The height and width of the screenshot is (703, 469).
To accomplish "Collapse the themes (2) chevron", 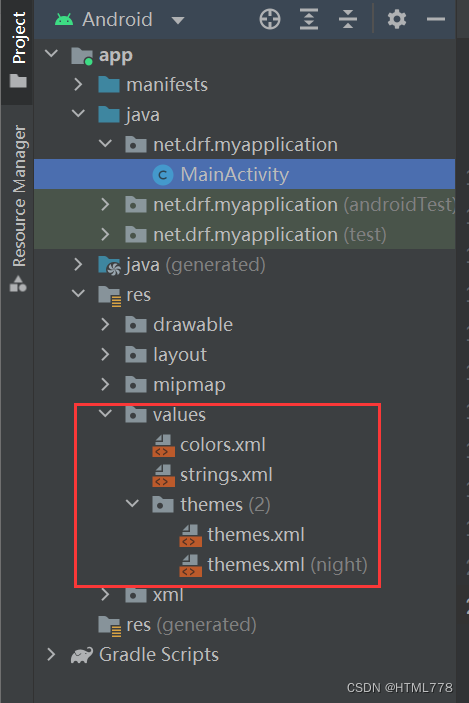I will [x=132, y=504].
